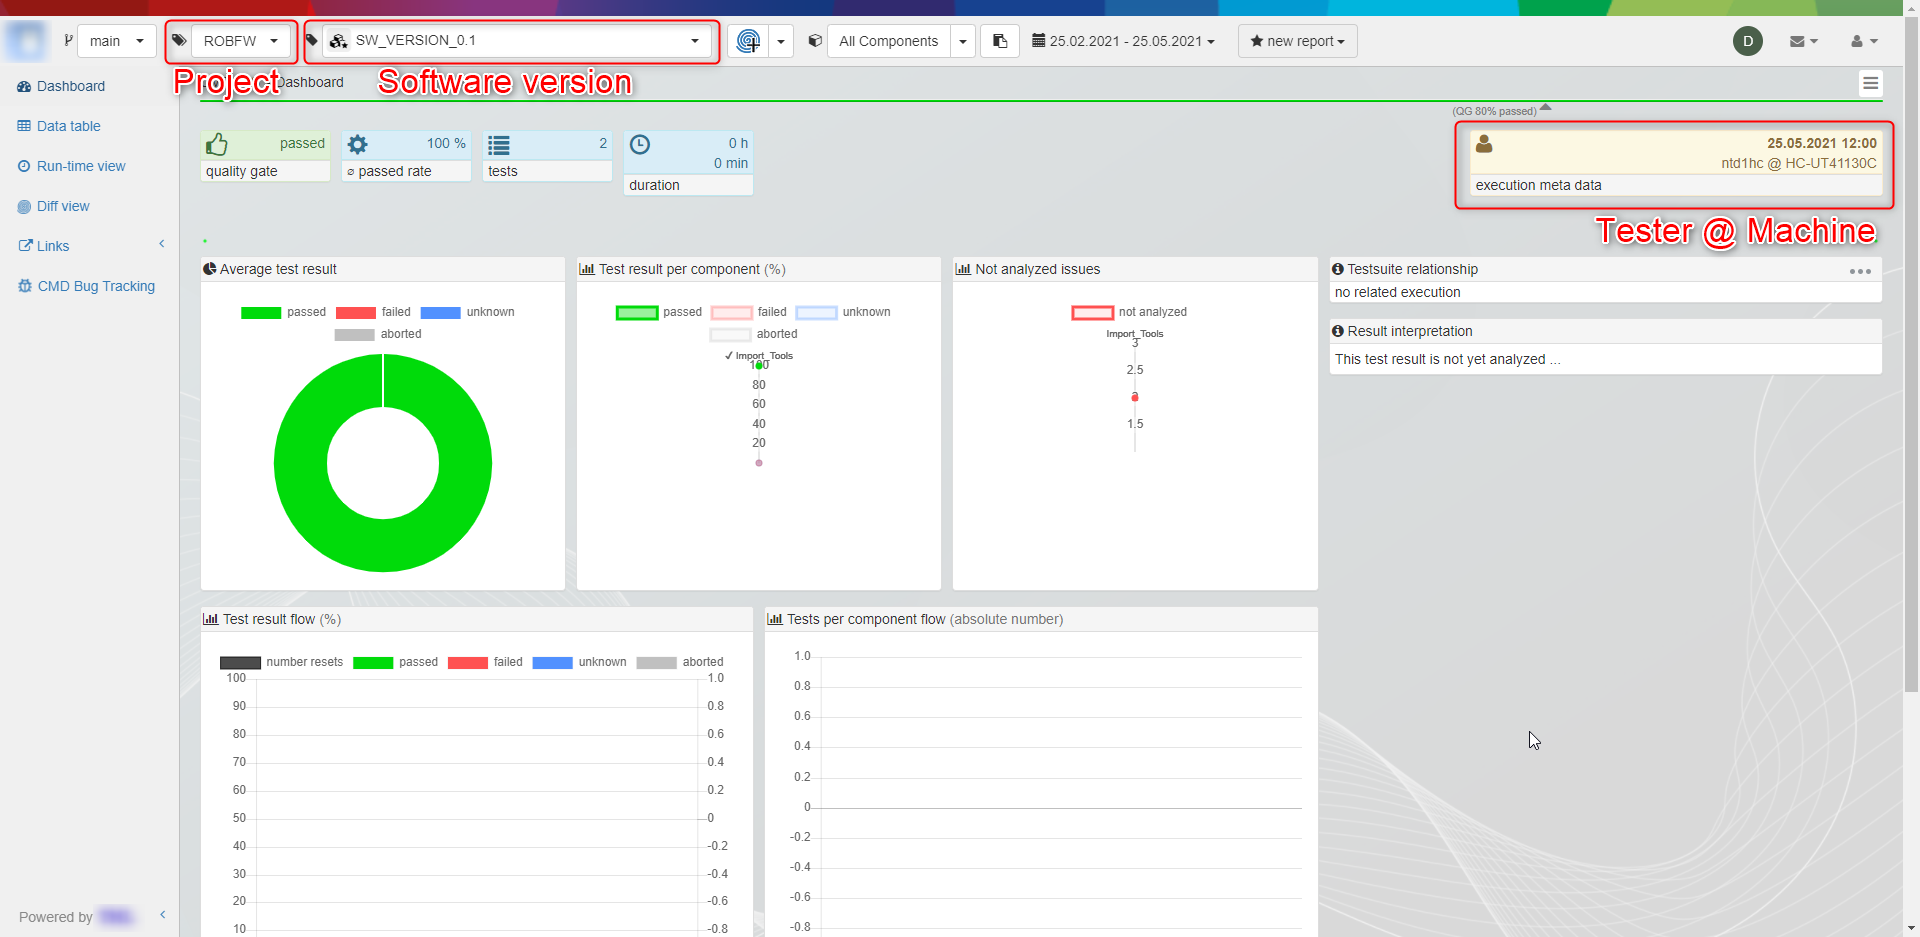
Task: Click the bug icon next to CMD Bug Tracking
Action: coord(24,286)
